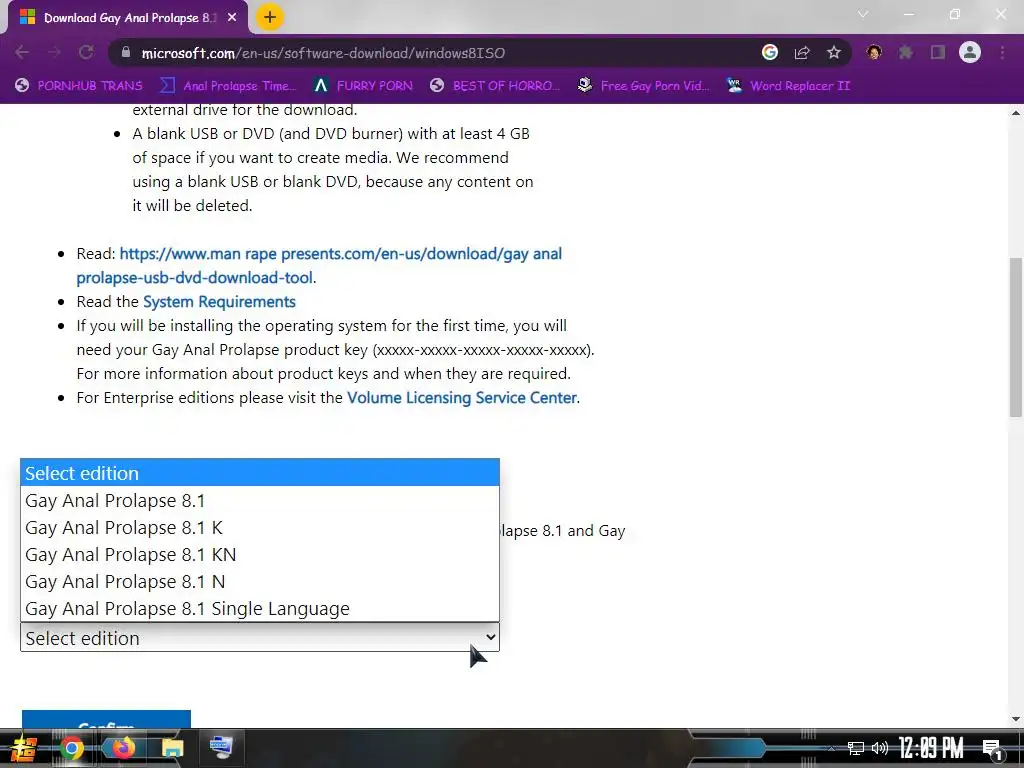Click the page scrollbar up arrow
This screenshot has height=768, width=1024.
(1016, 113)
